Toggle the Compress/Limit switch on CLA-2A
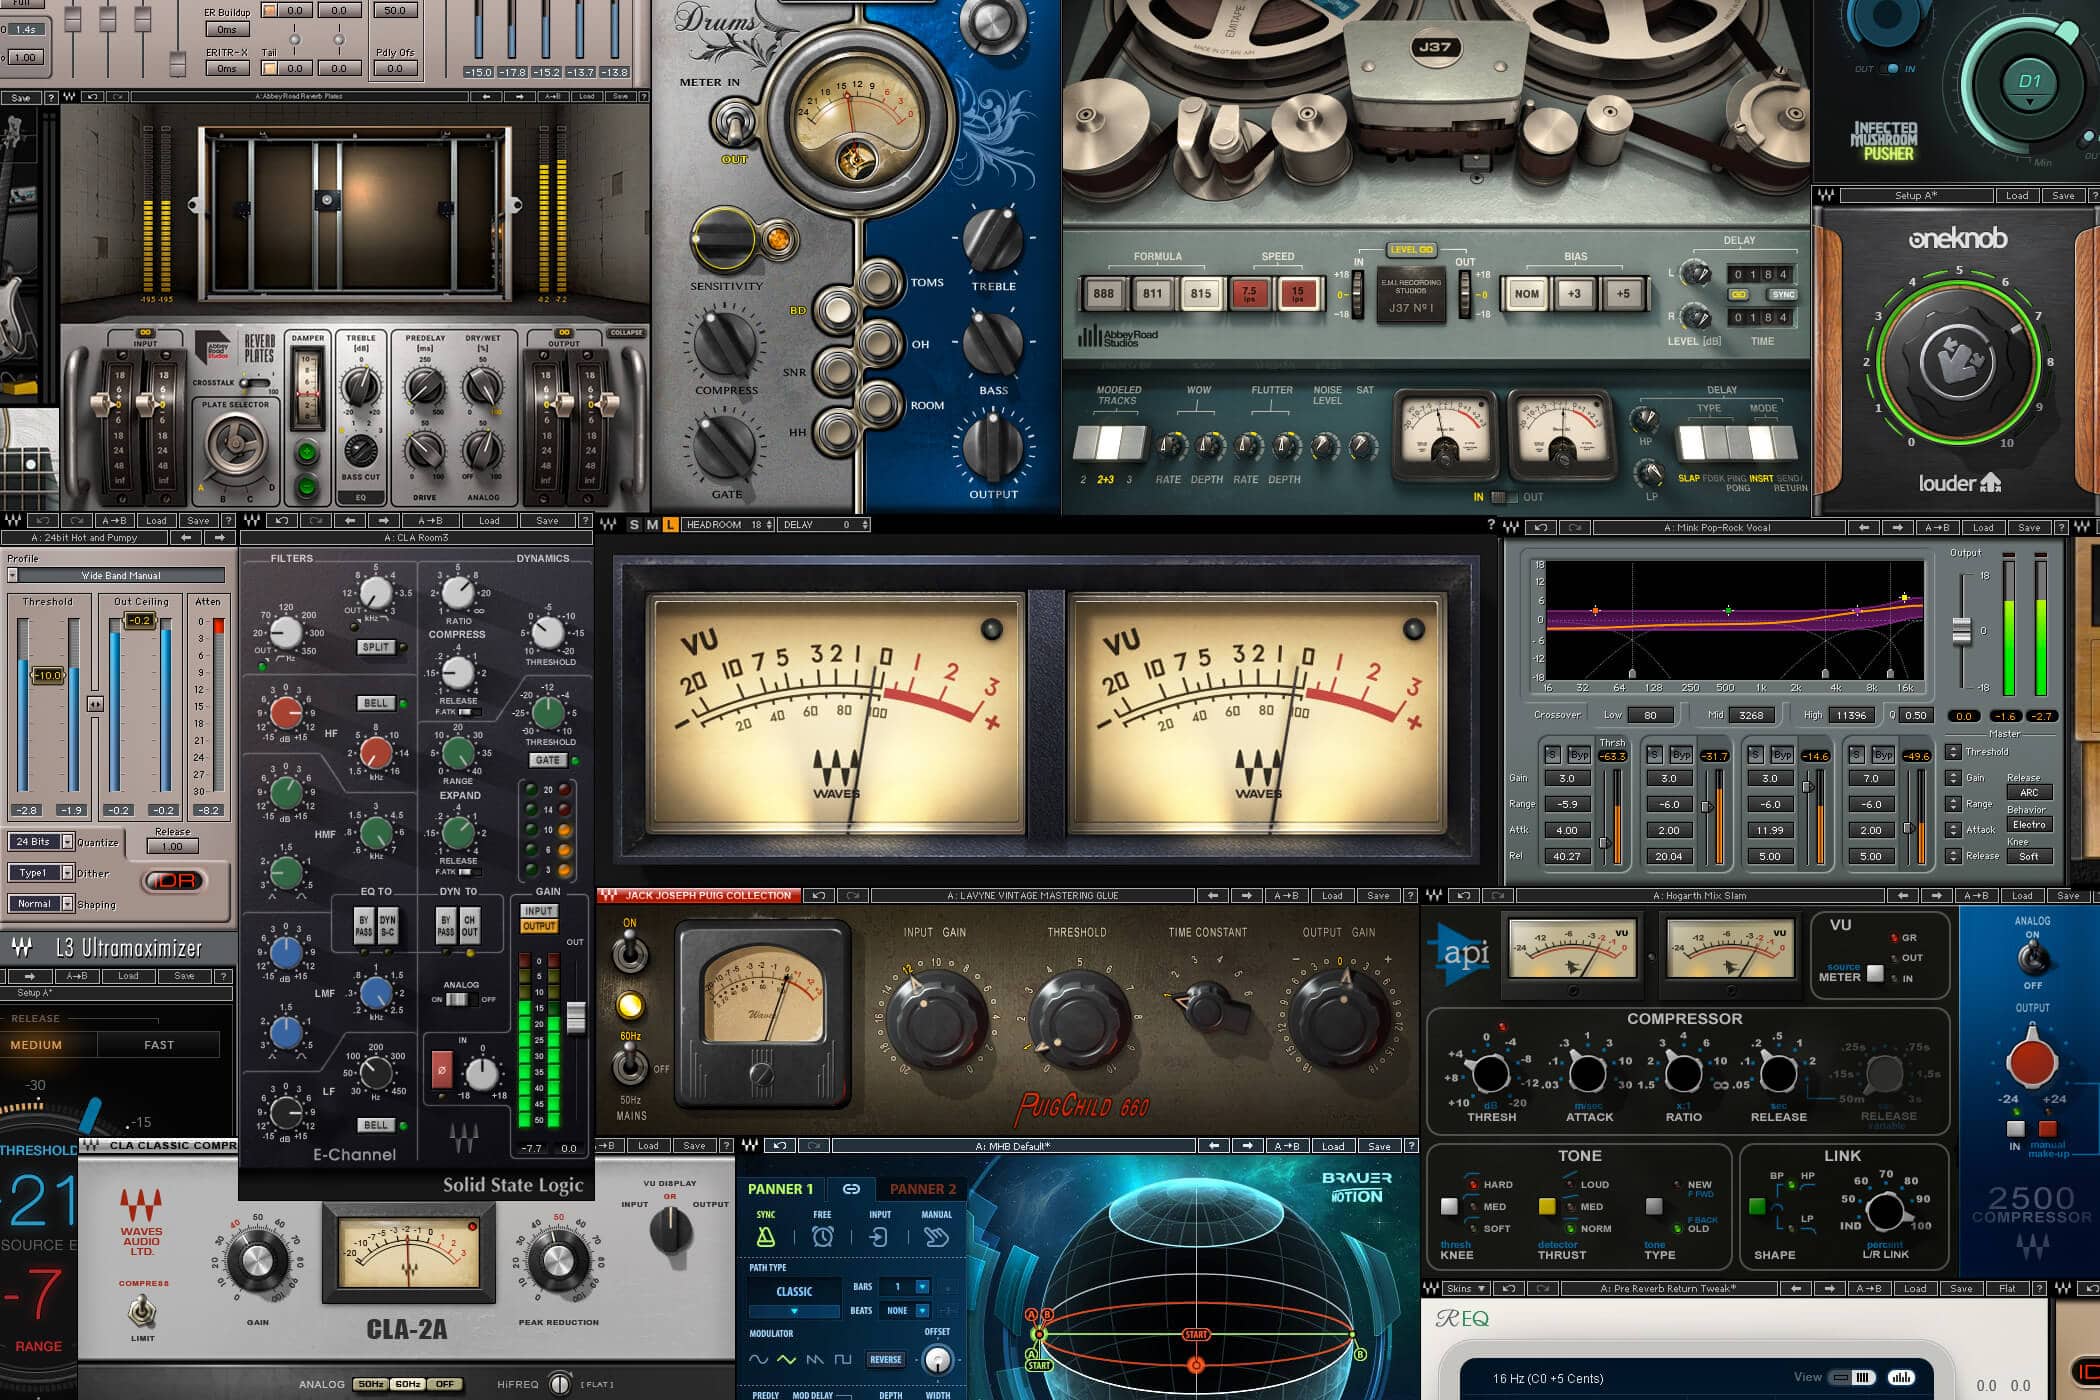 tap(142, 1310)
